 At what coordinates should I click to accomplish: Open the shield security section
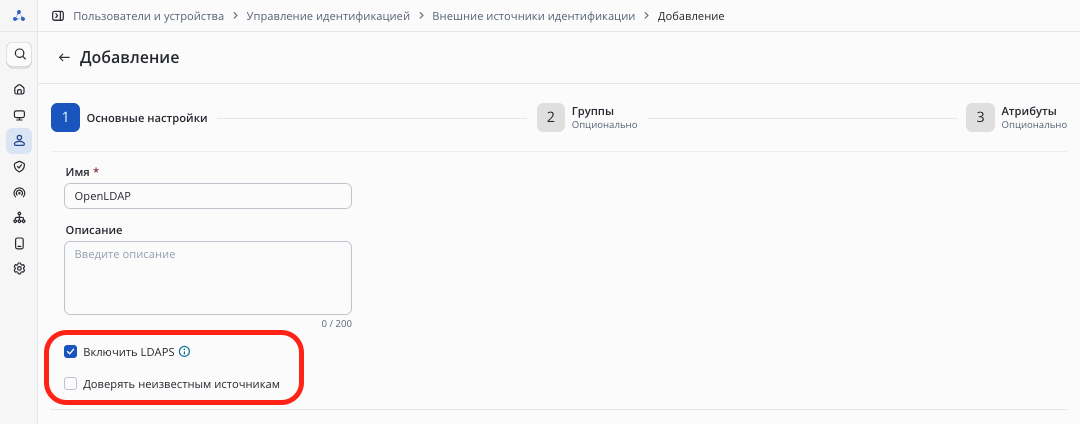19,166
